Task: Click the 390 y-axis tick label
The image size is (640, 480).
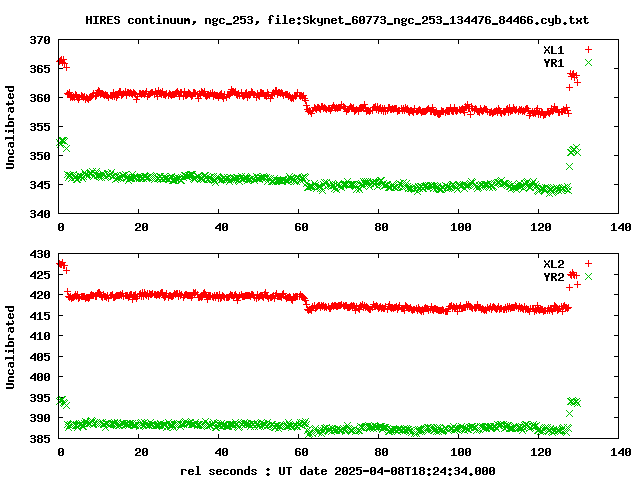Action: click(40, 418)
